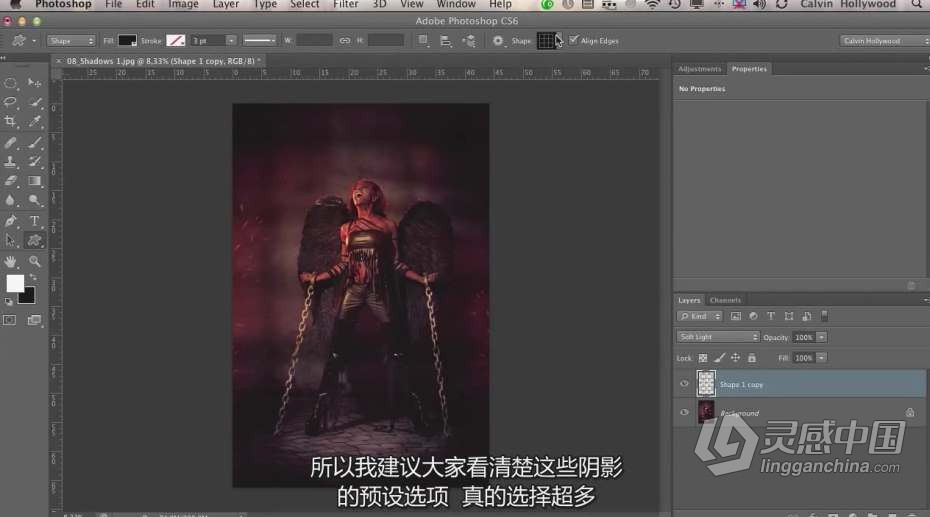930x517 pixels.
Task: Toggle the layer filtering switch
Action: (x=824, y=317)
